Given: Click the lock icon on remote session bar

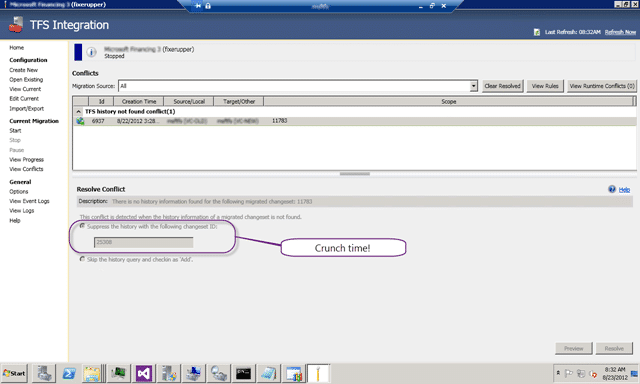Looking at the screenshot, I should tap(208, 6).
